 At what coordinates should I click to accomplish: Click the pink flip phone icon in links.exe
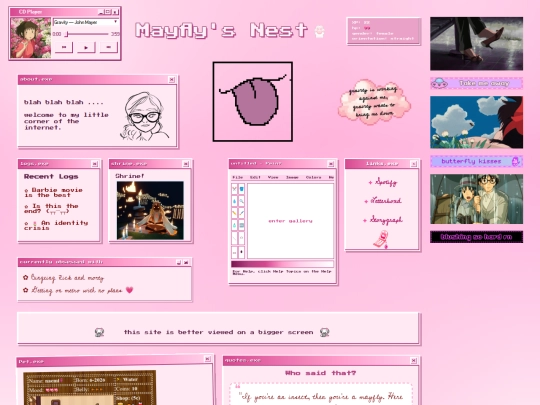(381, 240)
